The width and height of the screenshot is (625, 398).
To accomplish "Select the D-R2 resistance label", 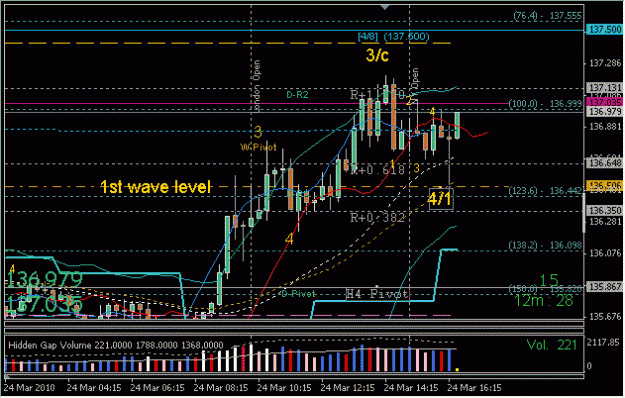I will click(297, 95).
